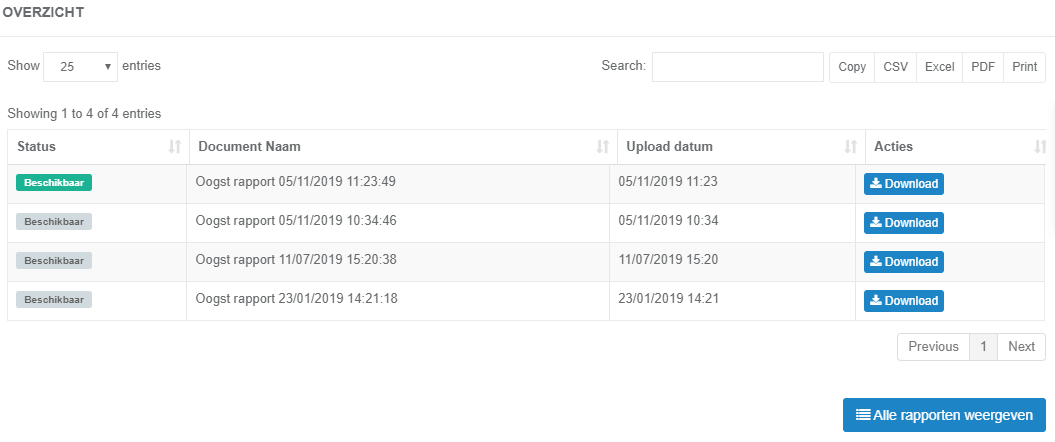Viewport: 1055px width, 442px height.
Task: Click green Beschikbaar status badge
Action: pos(54,182)
